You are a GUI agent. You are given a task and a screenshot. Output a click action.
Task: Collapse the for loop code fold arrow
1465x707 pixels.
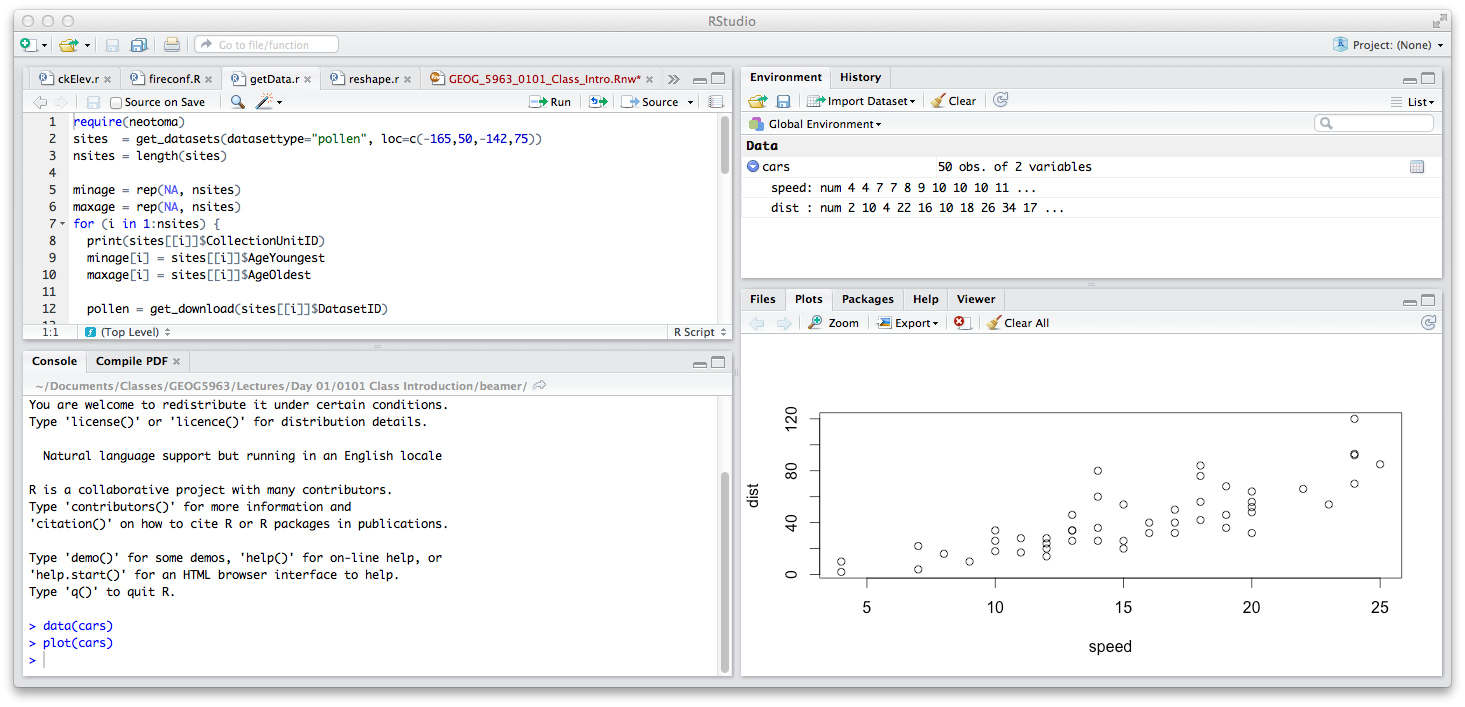pos(63,224)
